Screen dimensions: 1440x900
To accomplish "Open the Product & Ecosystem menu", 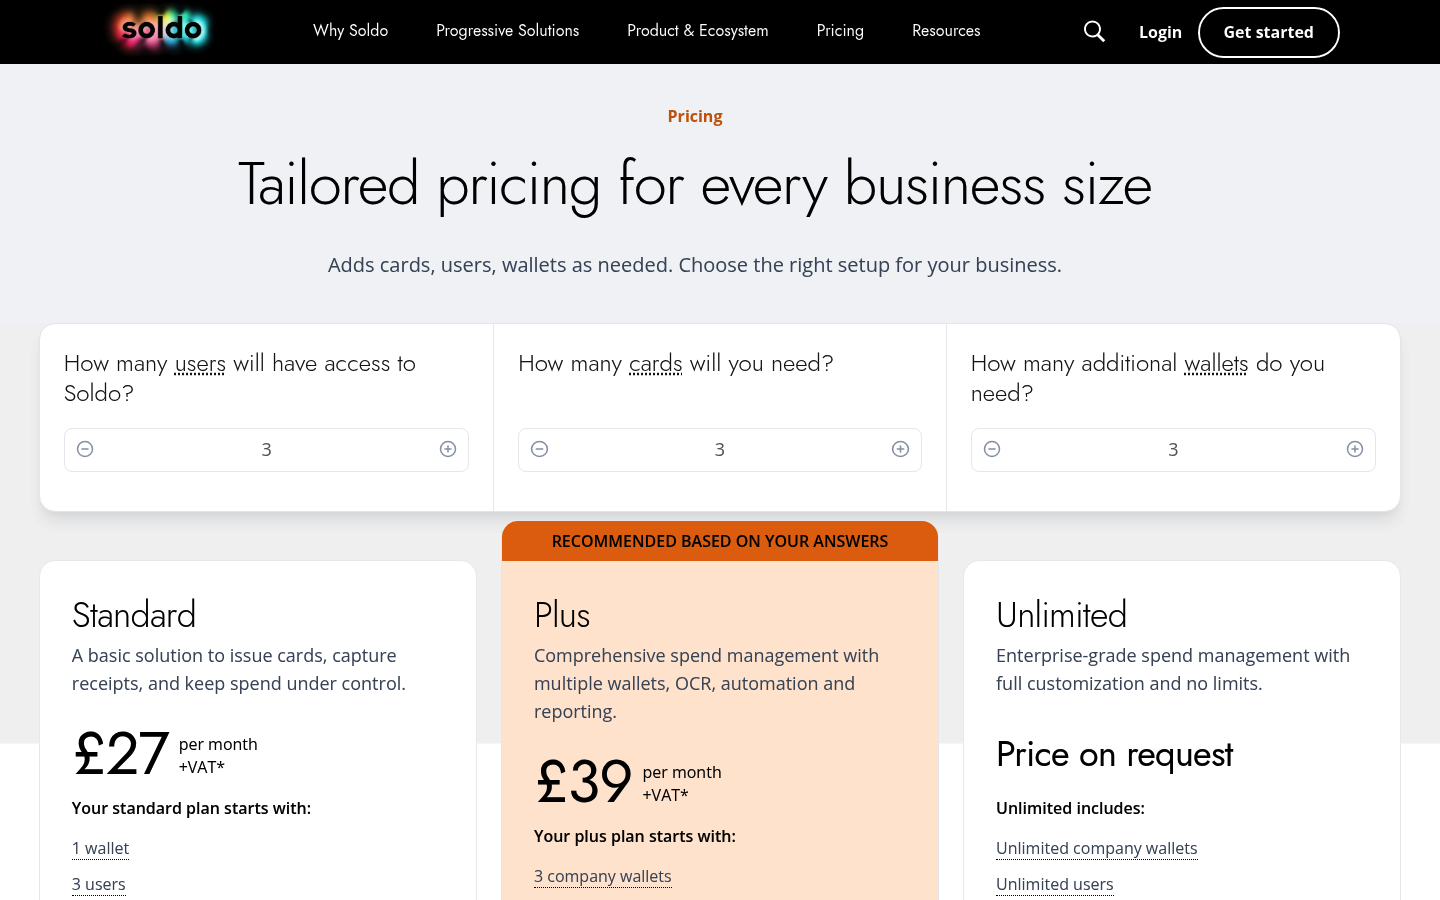I will 697,31.
